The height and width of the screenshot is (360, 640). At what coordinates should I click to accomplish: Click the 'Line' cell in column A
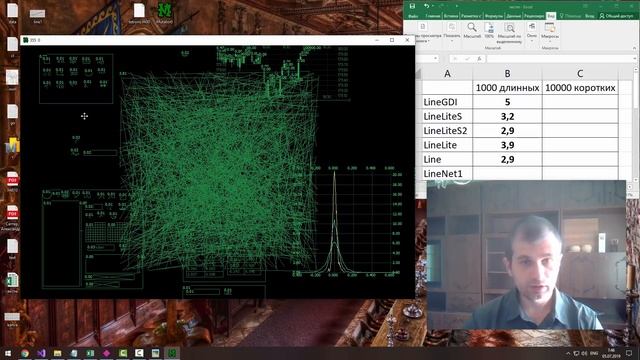[x=447, y=159]
